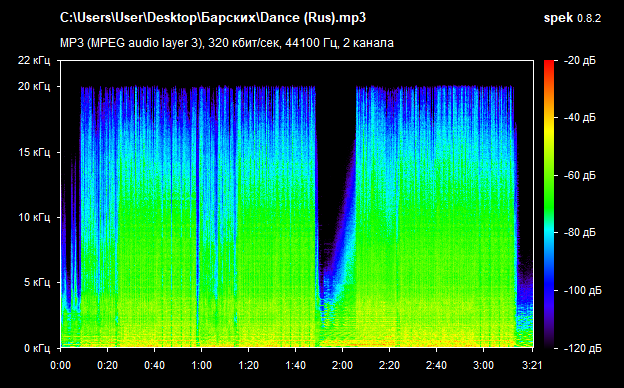
Task: Click the 0:00 time axis label
Action: tap(60, 365)
